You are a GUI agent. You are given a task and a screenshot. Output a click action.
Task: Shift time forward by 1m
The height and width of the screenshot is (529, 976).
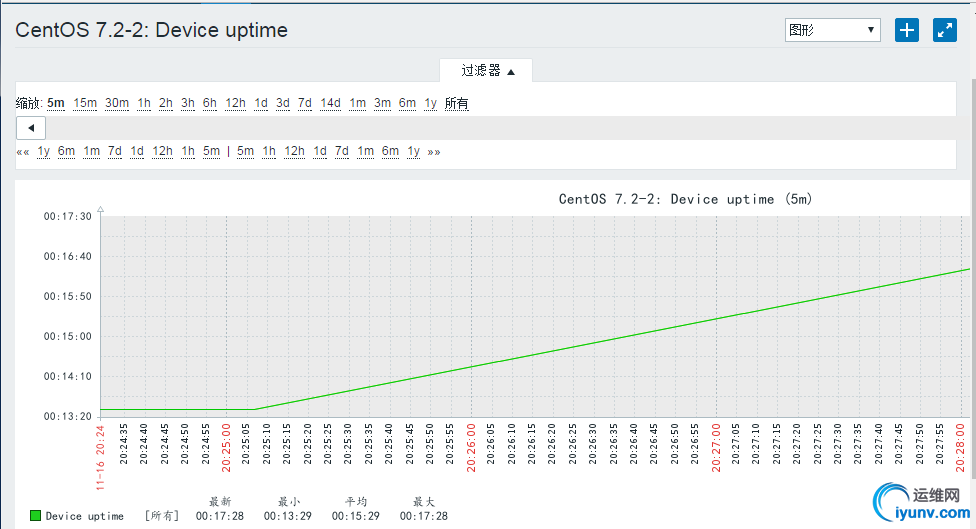[365, 151]
